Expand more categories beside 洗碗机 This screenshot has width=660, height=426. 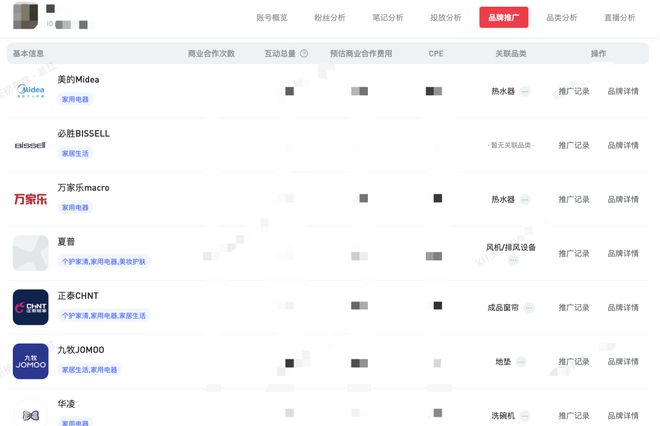click(525, 416)
